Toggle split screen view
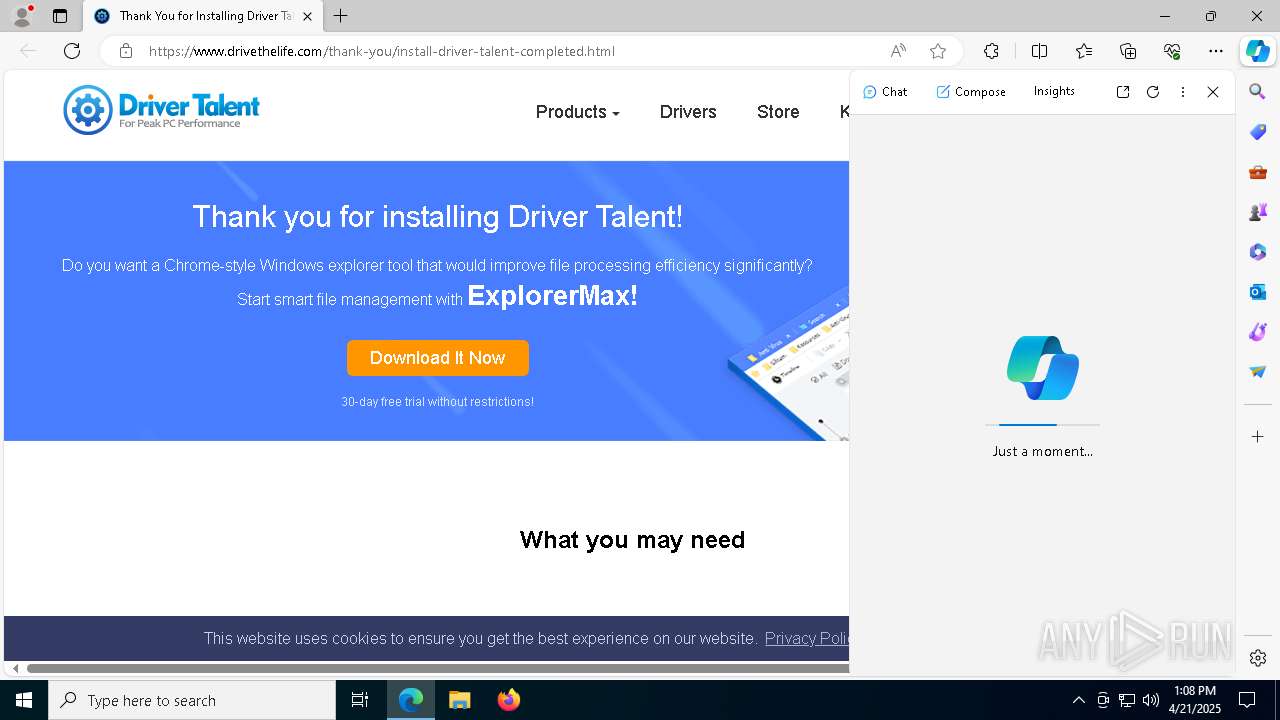Screen dimensions: 1280x720 point(1039,51)
